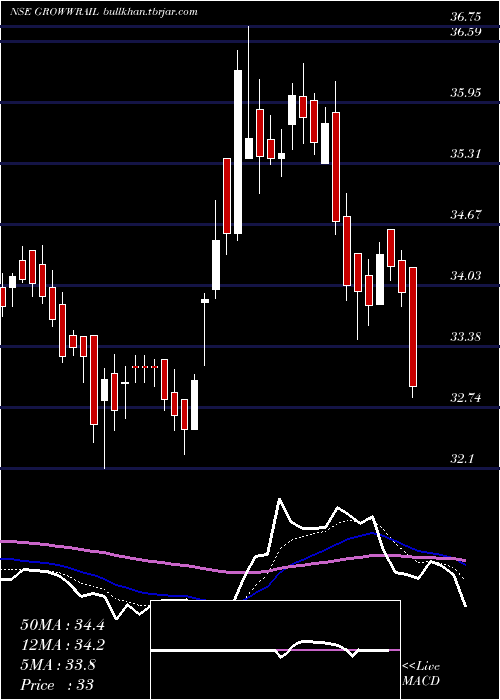Click the last large red candlestick

pos(413,327)
